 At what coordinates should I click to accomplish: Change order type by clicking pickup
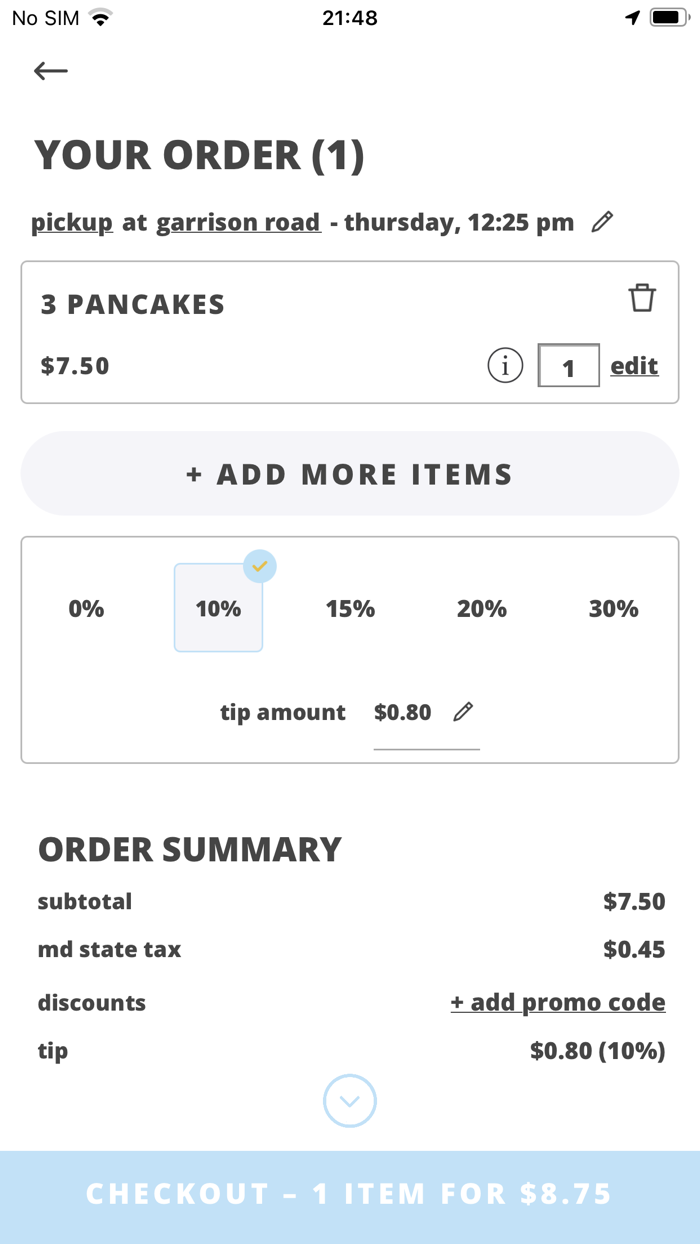71,221
